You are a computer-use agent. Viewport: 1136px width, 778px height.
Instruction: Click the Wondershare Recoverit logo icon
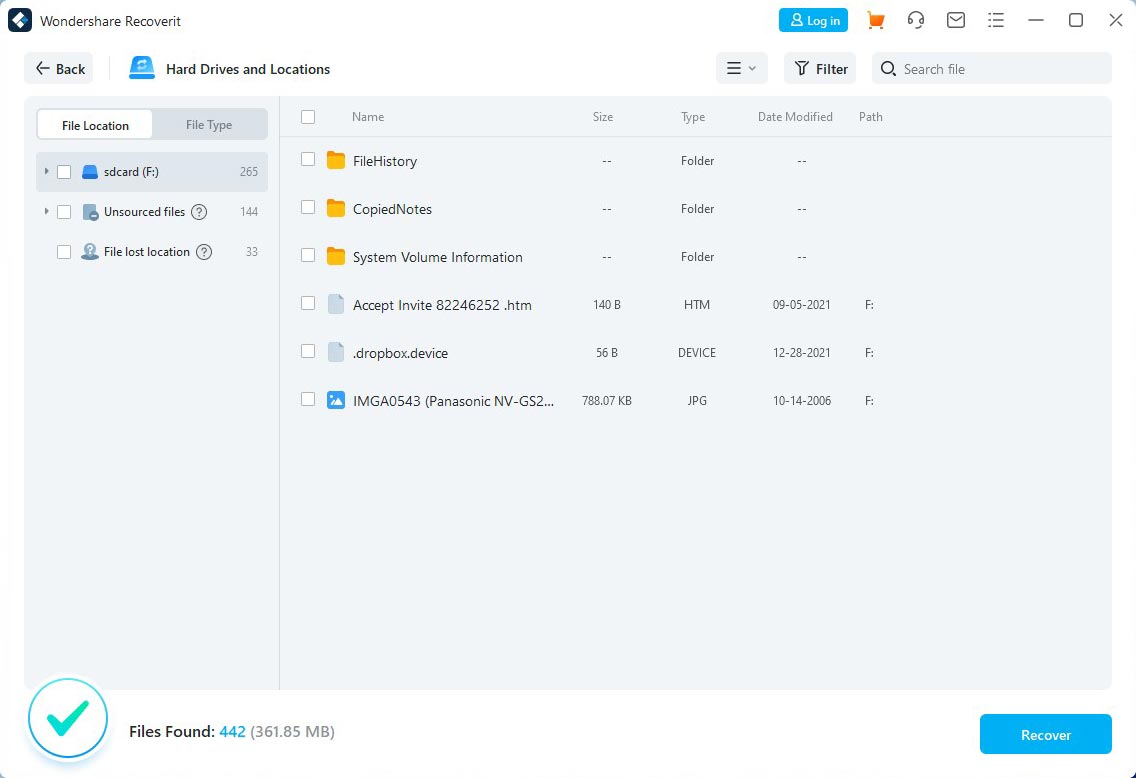(20, 20)
